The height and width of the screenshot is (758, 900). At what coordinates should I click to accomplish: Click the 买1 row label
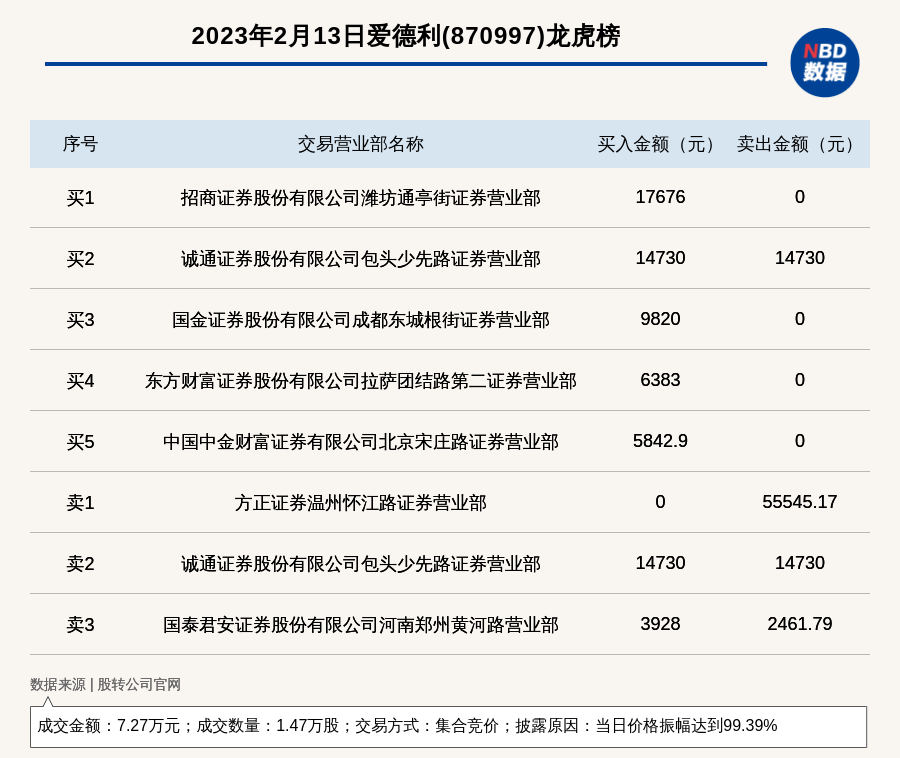point(80,198)
